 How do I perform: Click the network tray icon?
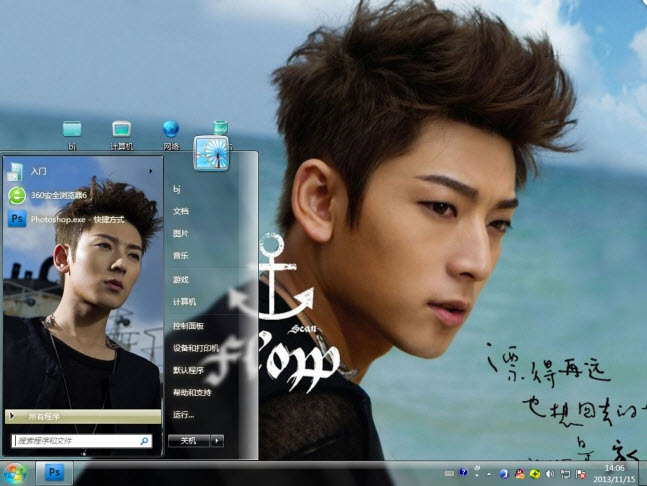[x=566, y=474]
